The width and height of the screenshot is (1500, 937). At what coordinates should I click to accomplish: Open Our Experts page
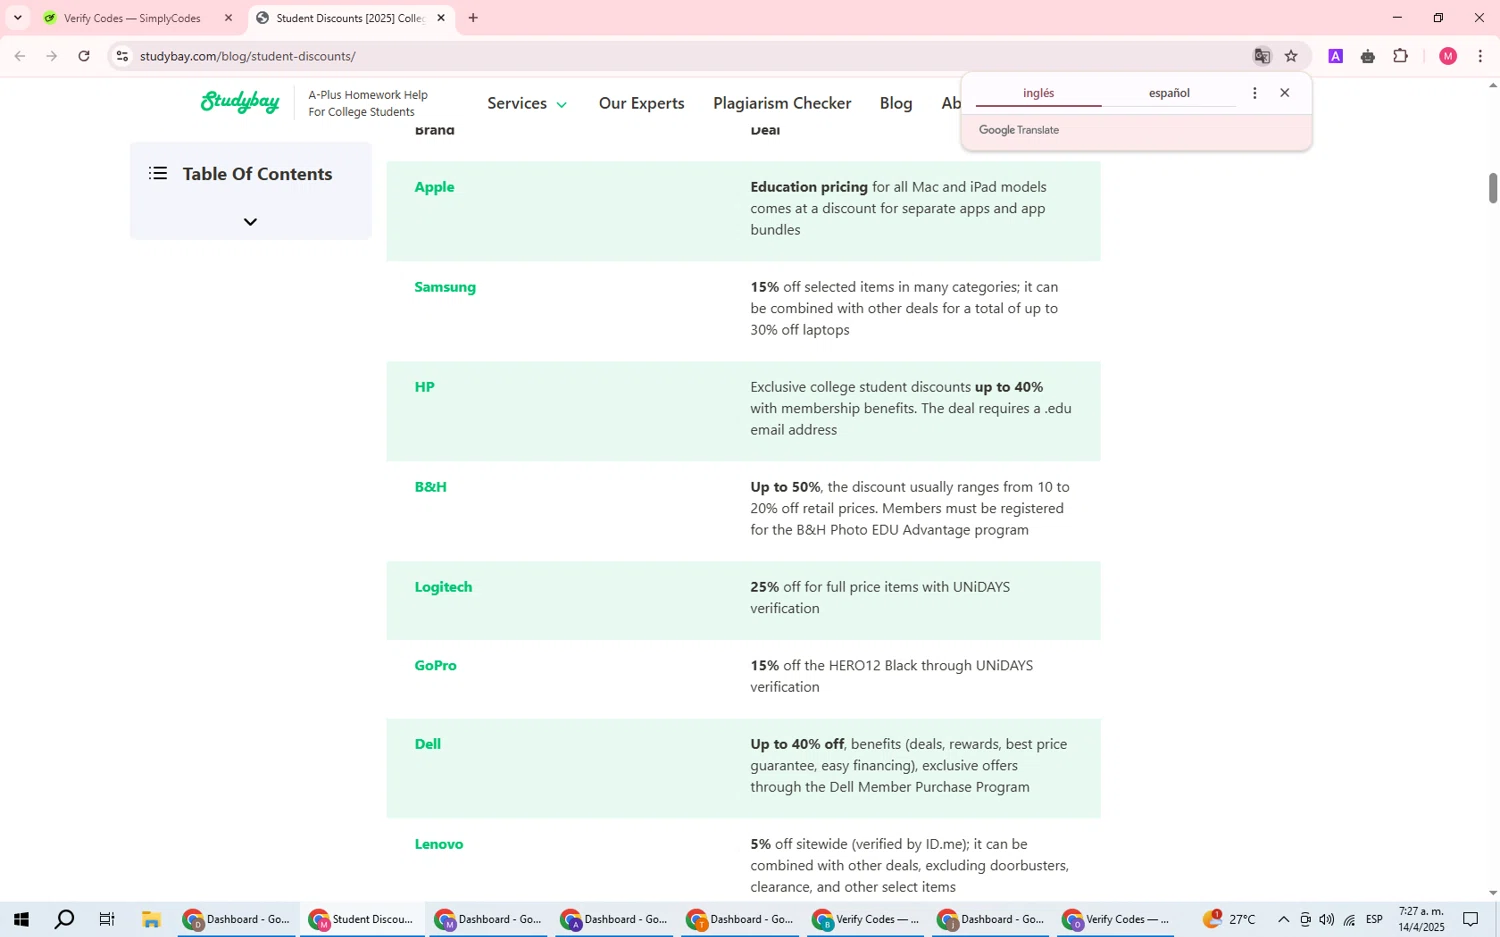(x=642, y=103)
